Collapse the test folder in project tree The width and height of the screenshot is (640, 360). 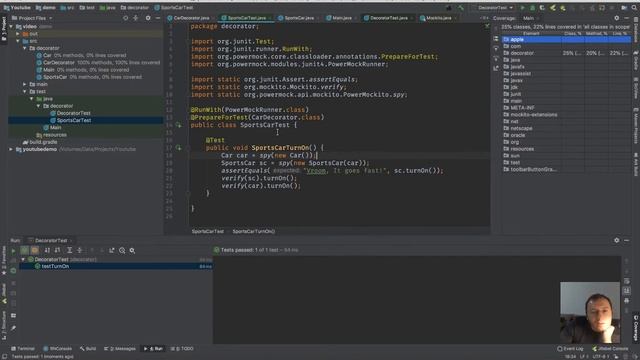coord(24,91)
